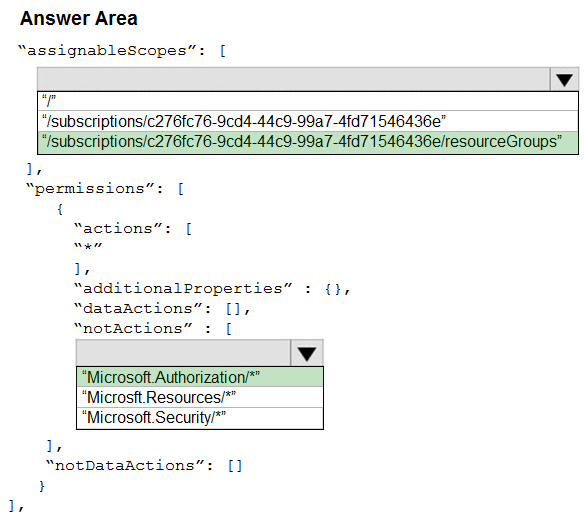This screenshot has height=519, width=585.
Task: Click the "notDataActions" key text
Action: pos(125,465)
